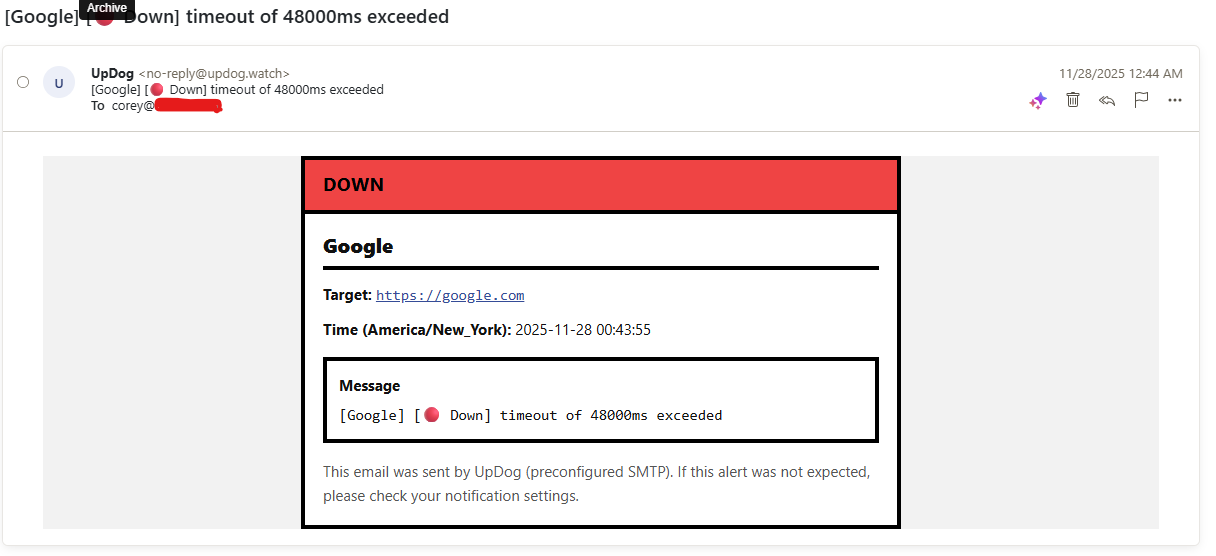This screenshot has width=1216, height=556.
Task: Reply to the UpDog email
Action: (x=1107, y=100)
